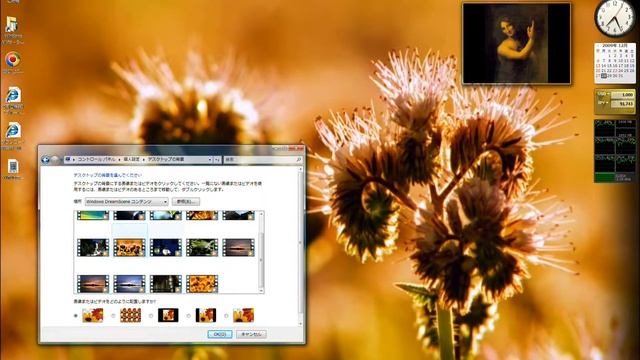This screenshot has height=360, width=640.
Task: Pick the dark night forest video thumbnail
Action: coord(165,284)
